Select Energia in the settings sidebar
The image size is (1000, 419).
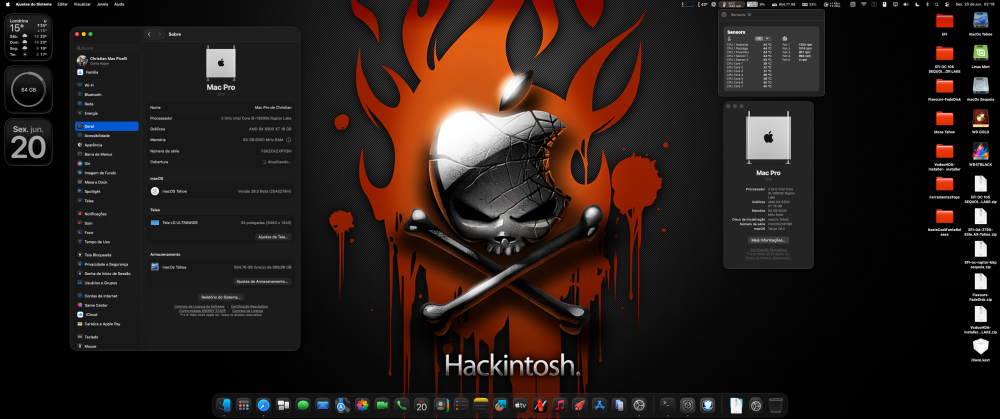(x=107, y=113)
